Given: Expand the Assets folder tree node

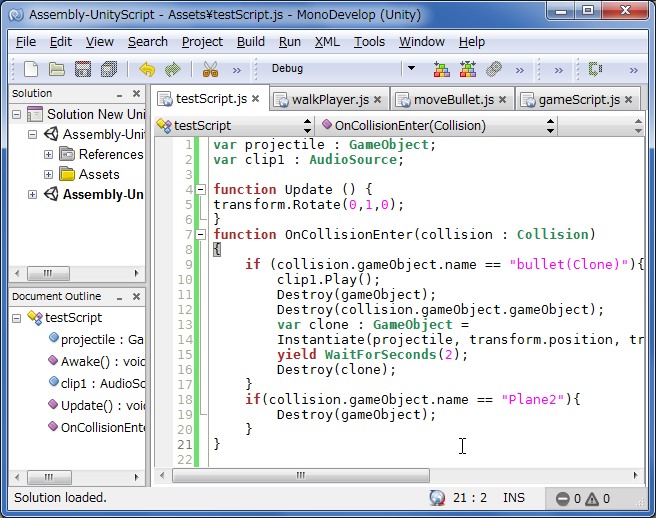Looking at the screenshot, I should (49, 175).
